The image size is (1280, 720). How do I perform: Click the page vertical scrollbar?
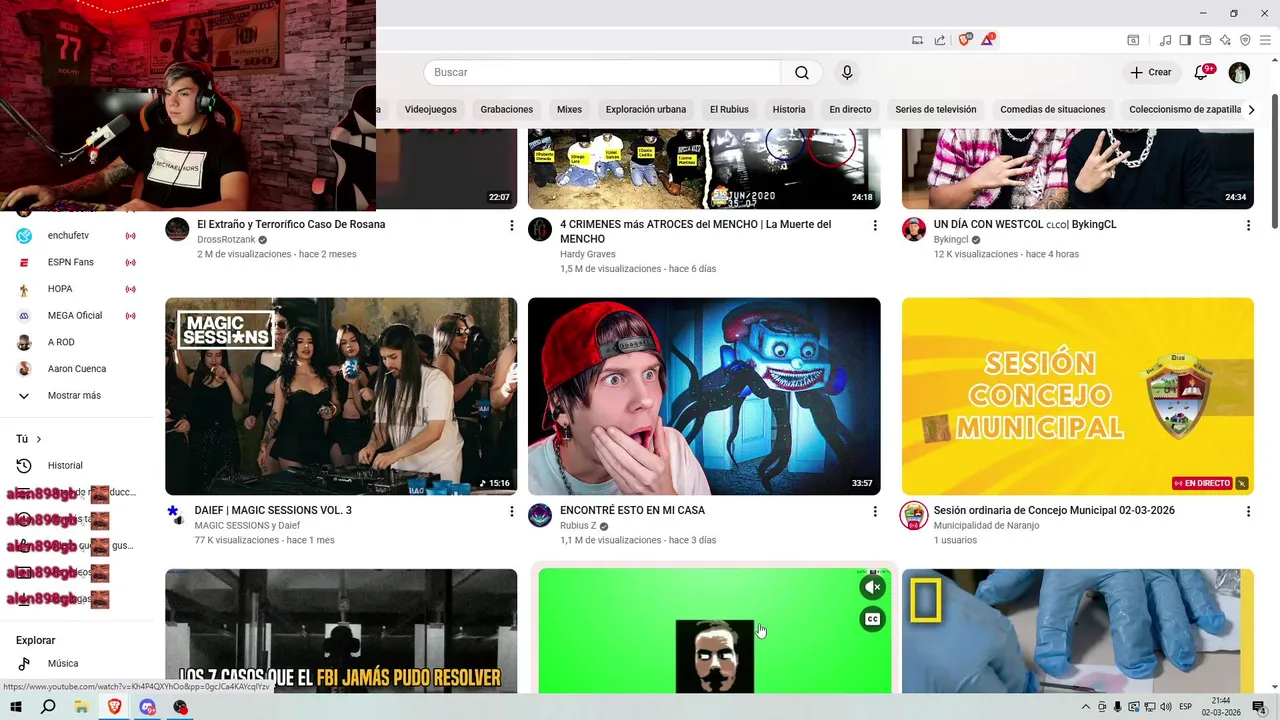[1275, 160]
